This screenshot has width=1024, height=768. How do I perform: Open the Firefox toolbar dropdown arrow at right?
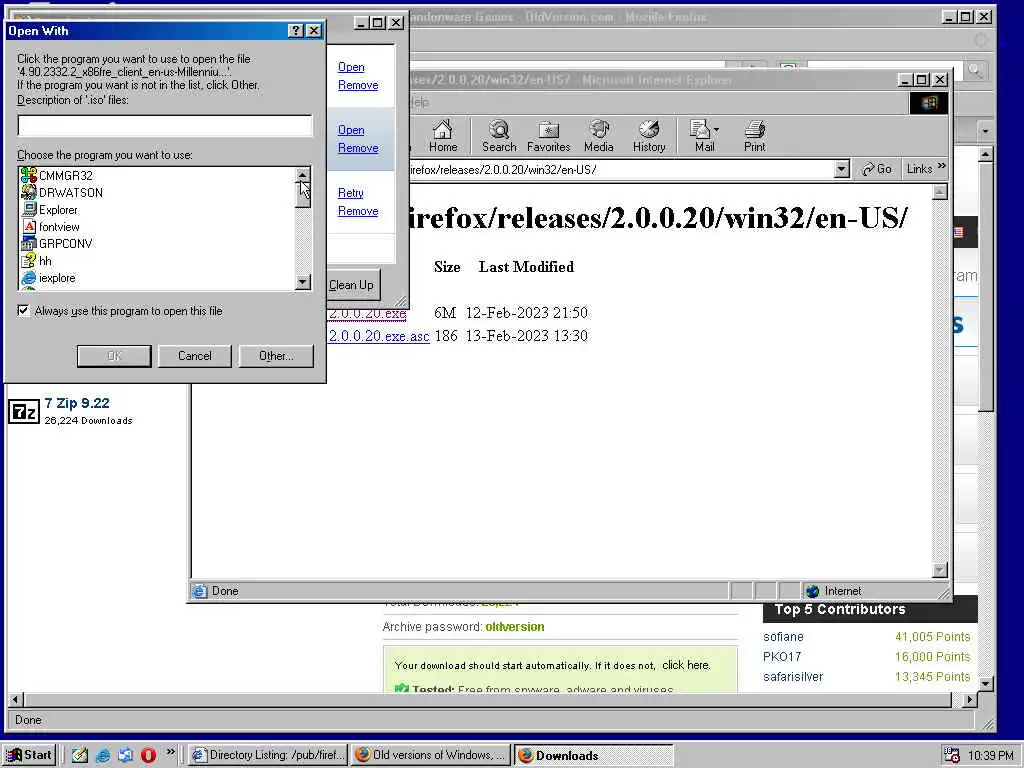[x=985, y=131]
